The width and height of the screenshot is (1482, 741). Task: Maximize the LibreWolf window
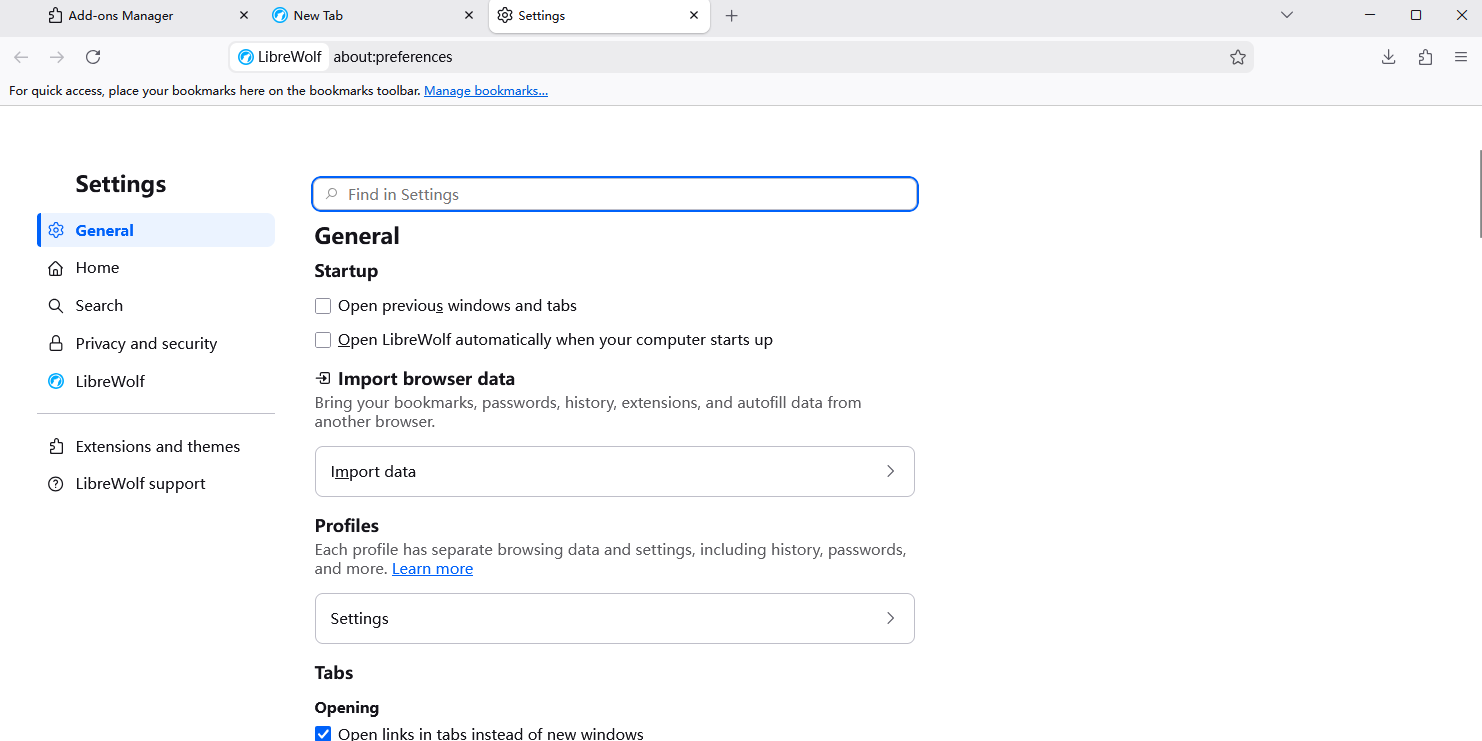click(1416, 15)
